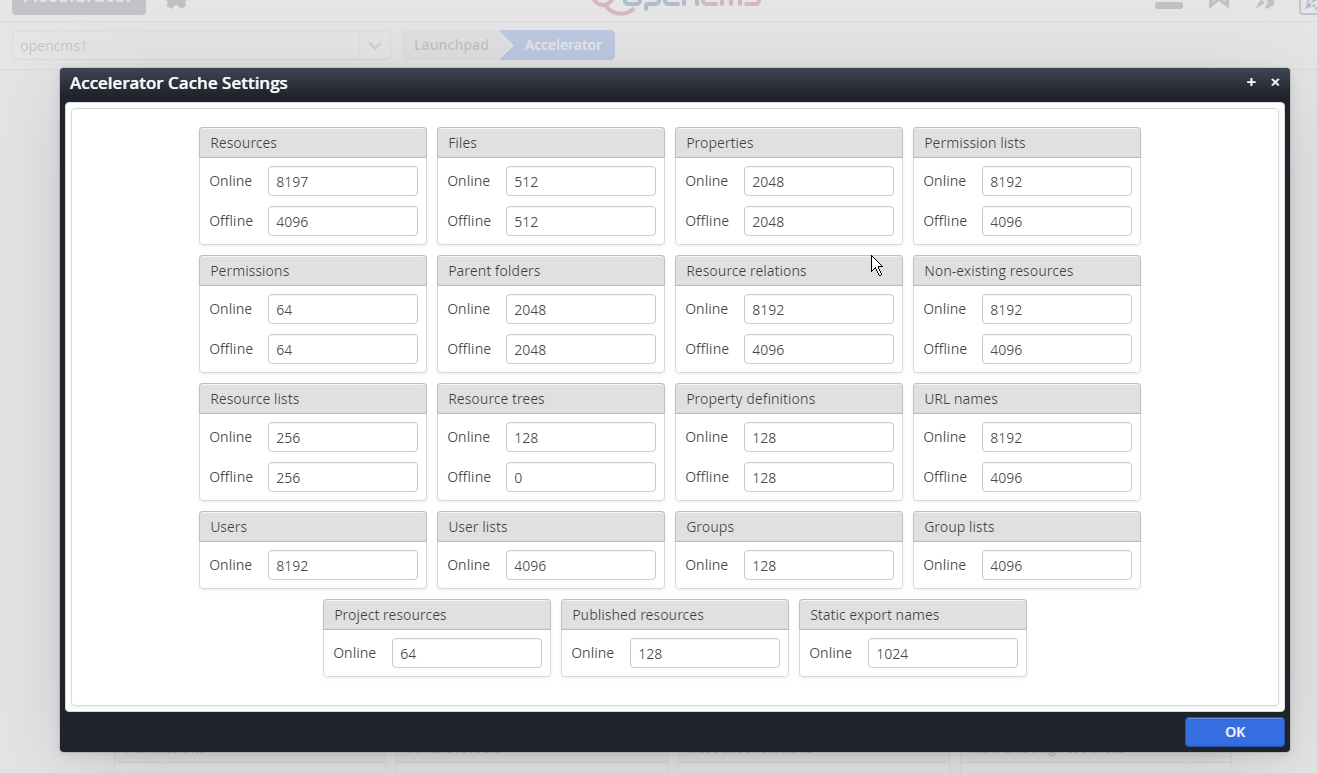The image size is (1317, 773).
Task: Click the Parent folders header
Action: tap(551, 271)
